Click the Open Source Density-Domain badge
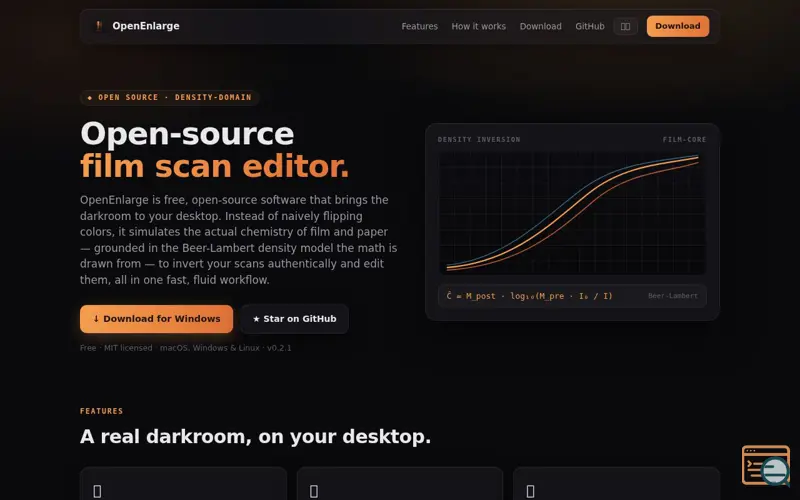 [169, 97]
